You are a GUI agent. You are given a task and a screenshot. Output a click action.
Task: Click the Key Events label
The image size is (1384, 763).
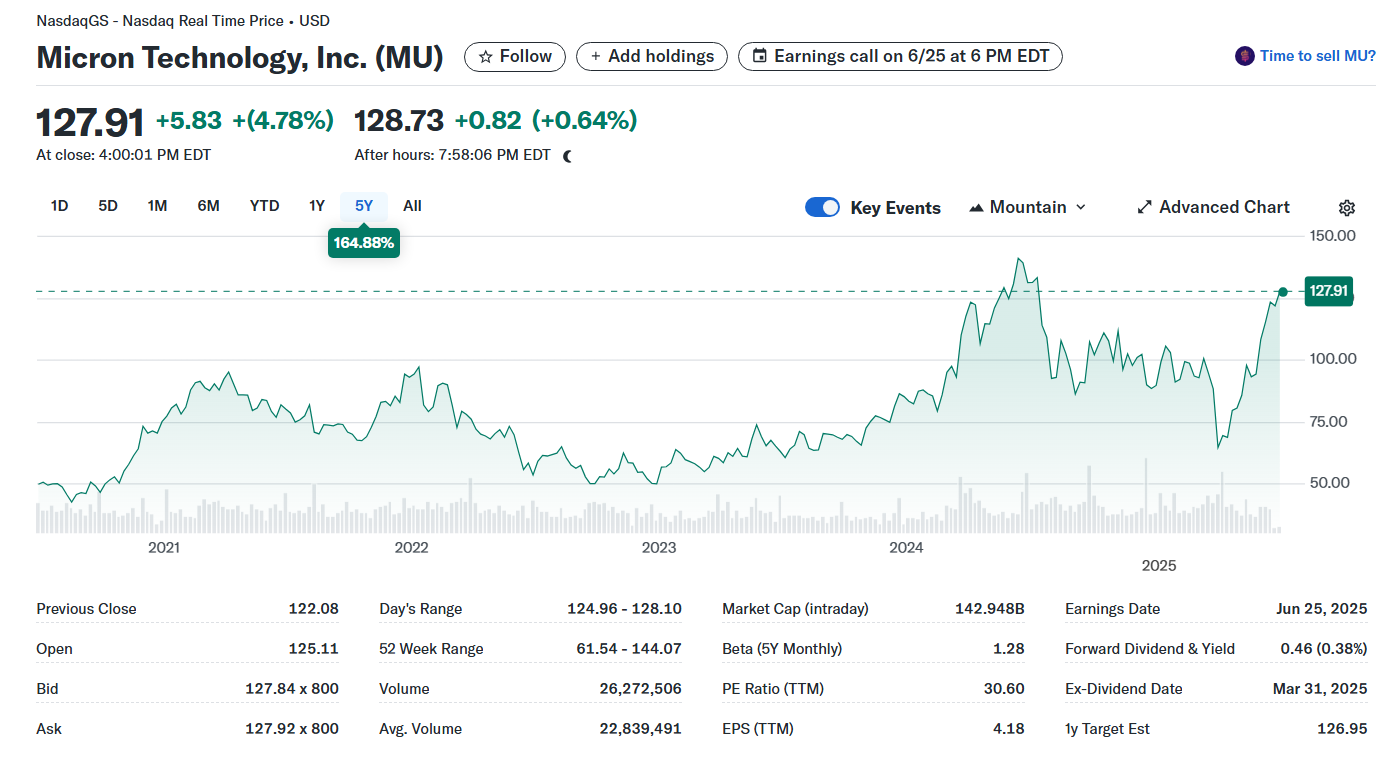(895, 208)
